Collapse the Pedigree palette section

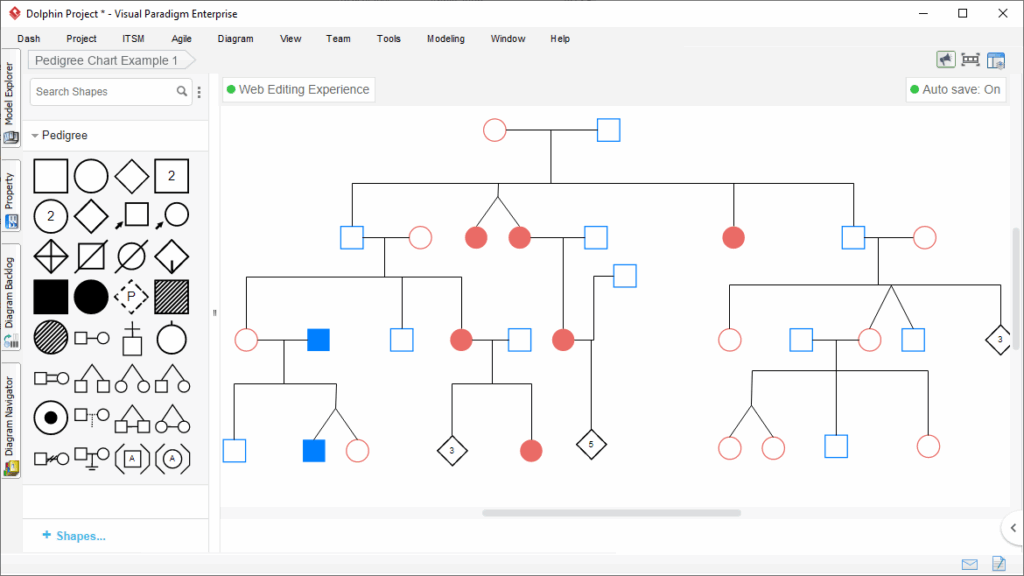point(35,136)
